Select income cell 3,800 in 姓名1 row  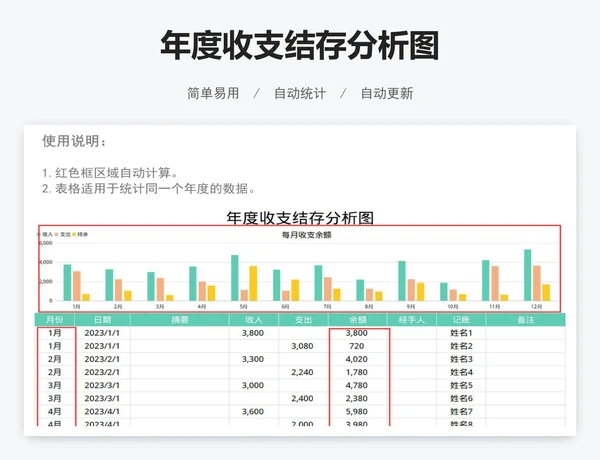point(253,333)
